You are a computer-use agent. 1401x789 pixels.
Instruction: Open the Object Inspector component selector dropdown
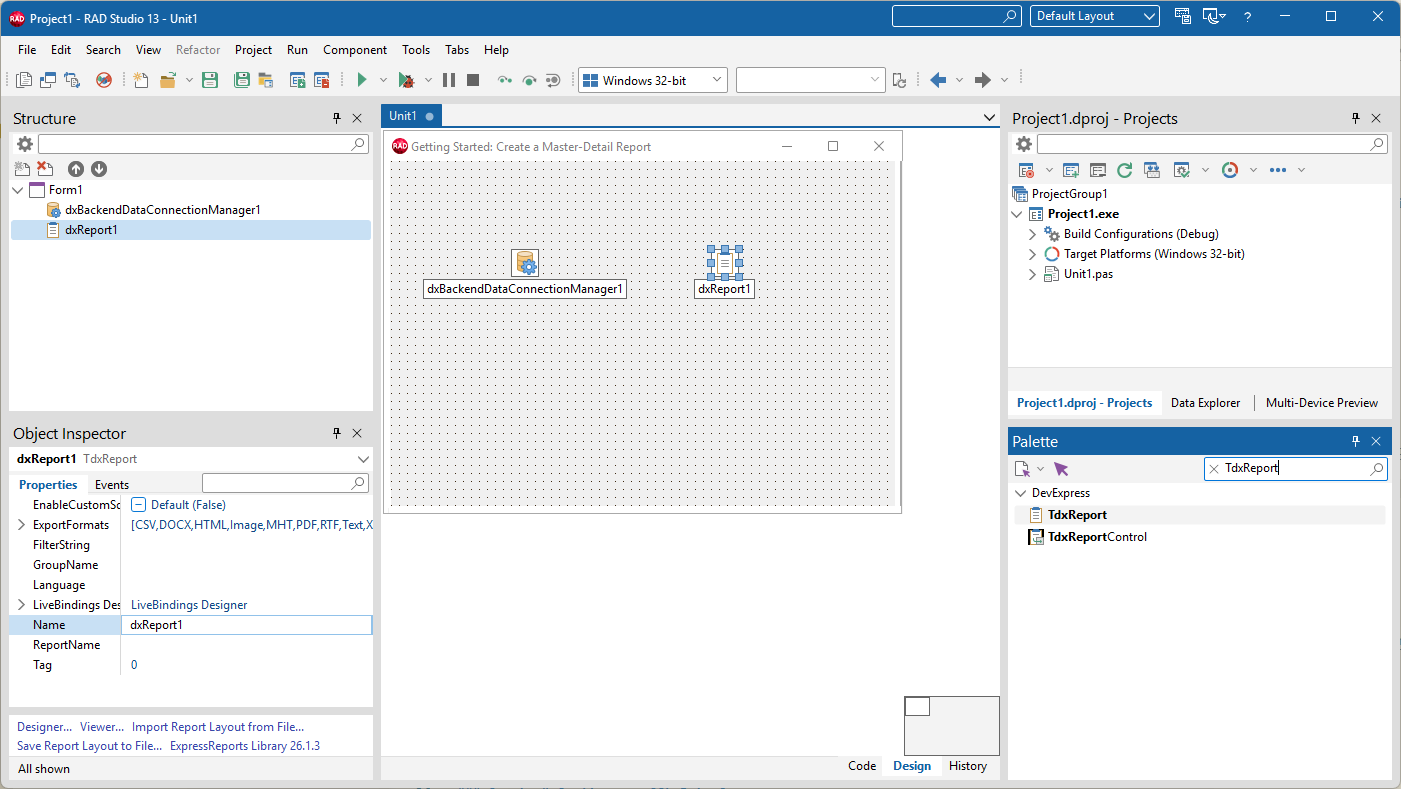pyautogui.click(x=362, y=459)
